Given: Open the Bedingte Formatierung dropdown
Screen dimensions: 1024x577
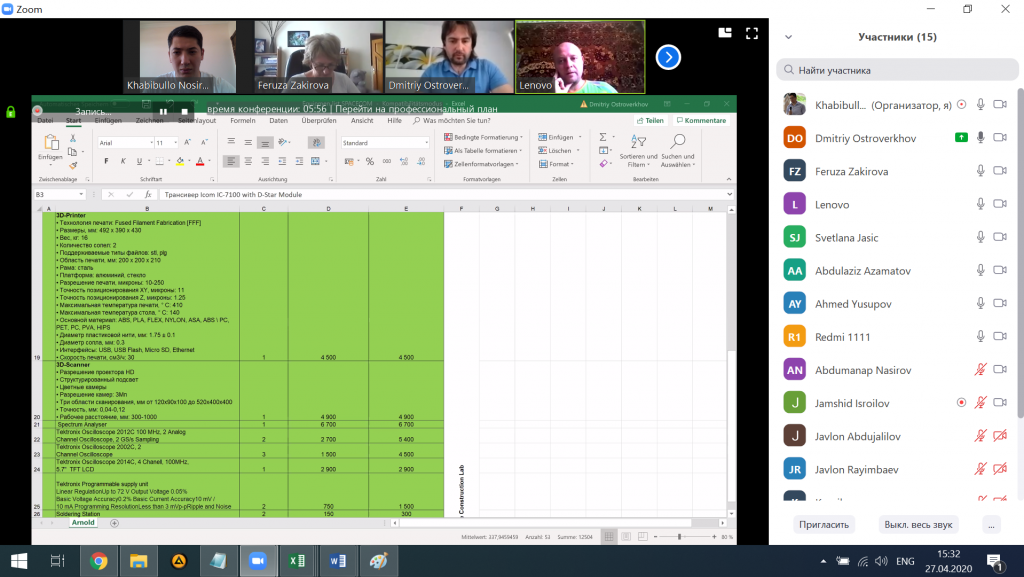Looking at the screenshot, I should point(483,137).
